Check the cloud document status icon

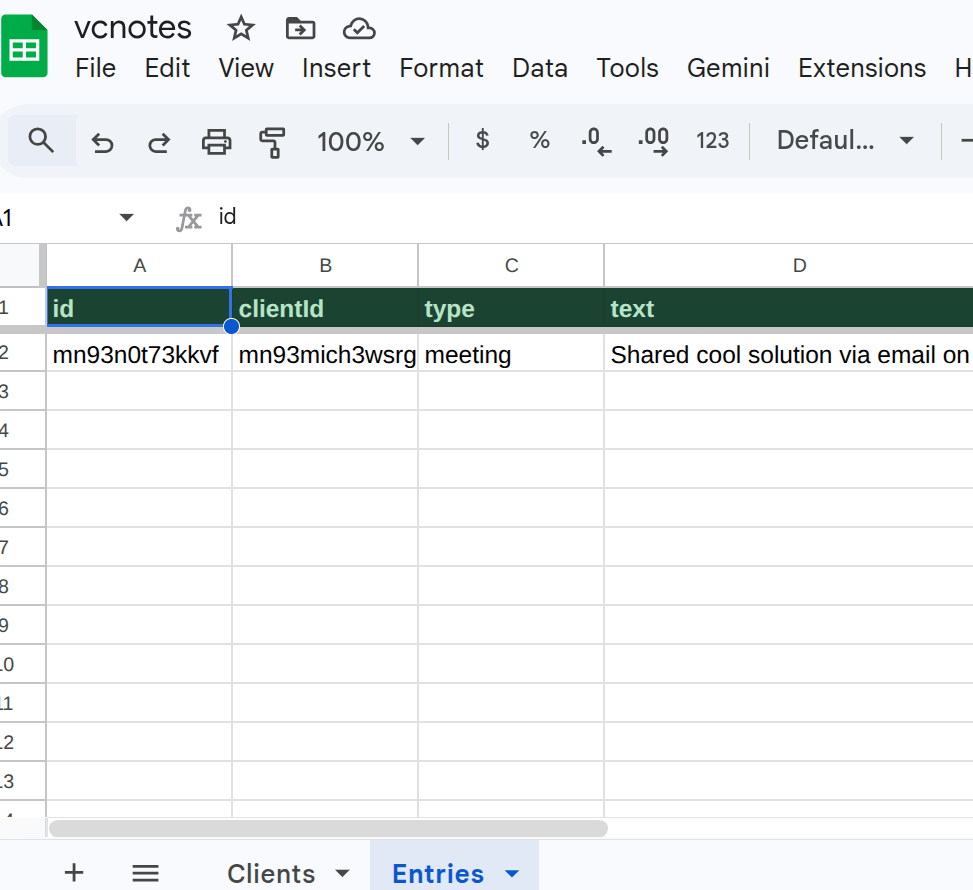click(x=359, y=29)
